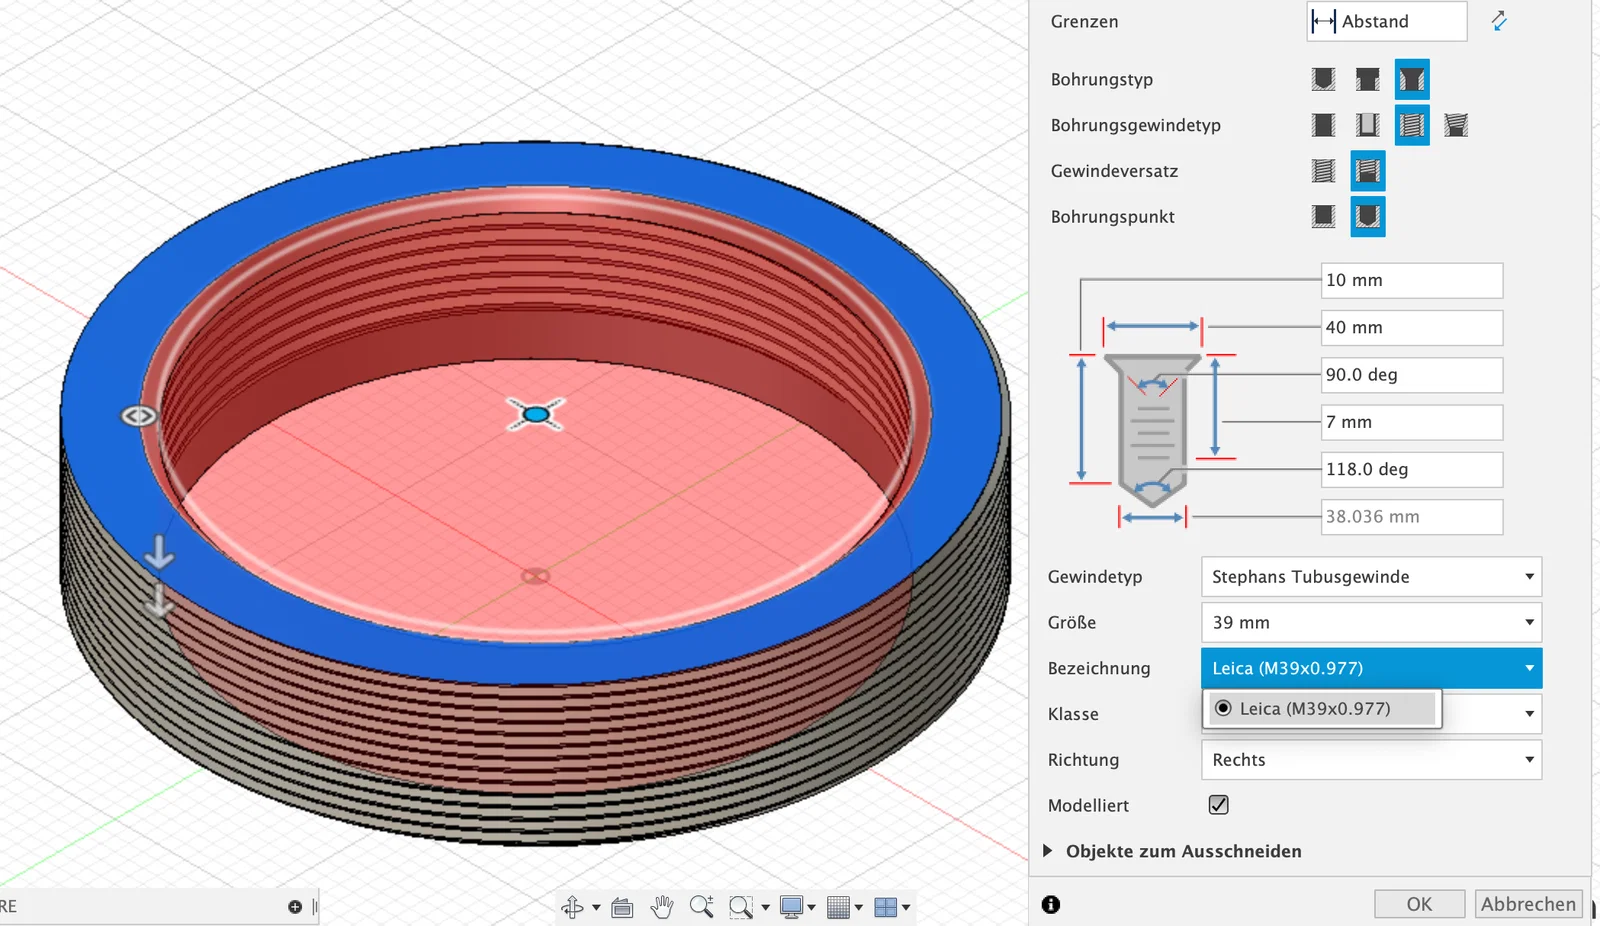The height and width of the screenshot is (926, 1600).
Task: Click the 118.0 deg tip angle field
Action: point(1411,469)
